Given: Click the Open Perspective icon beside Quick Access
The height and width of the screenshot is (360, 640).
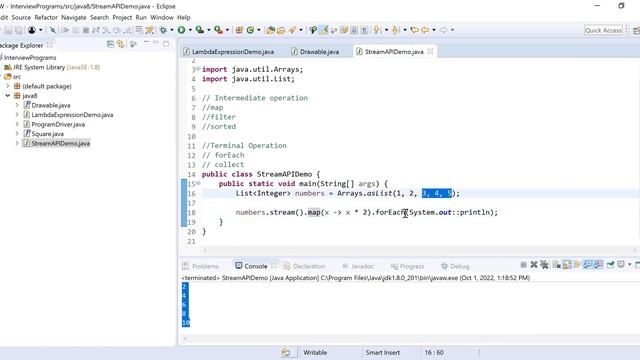Looking at the screenshot, I should (x=636, y=30).
